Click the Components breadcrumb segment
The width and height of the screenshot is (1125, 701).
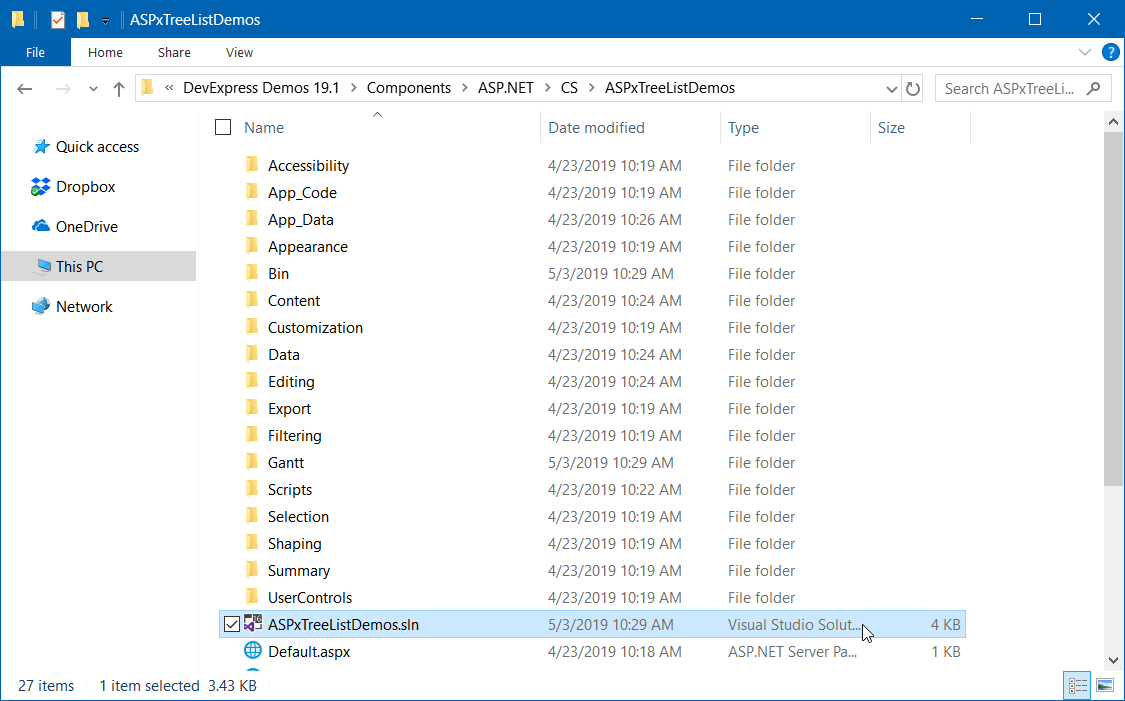click(409, 88)
